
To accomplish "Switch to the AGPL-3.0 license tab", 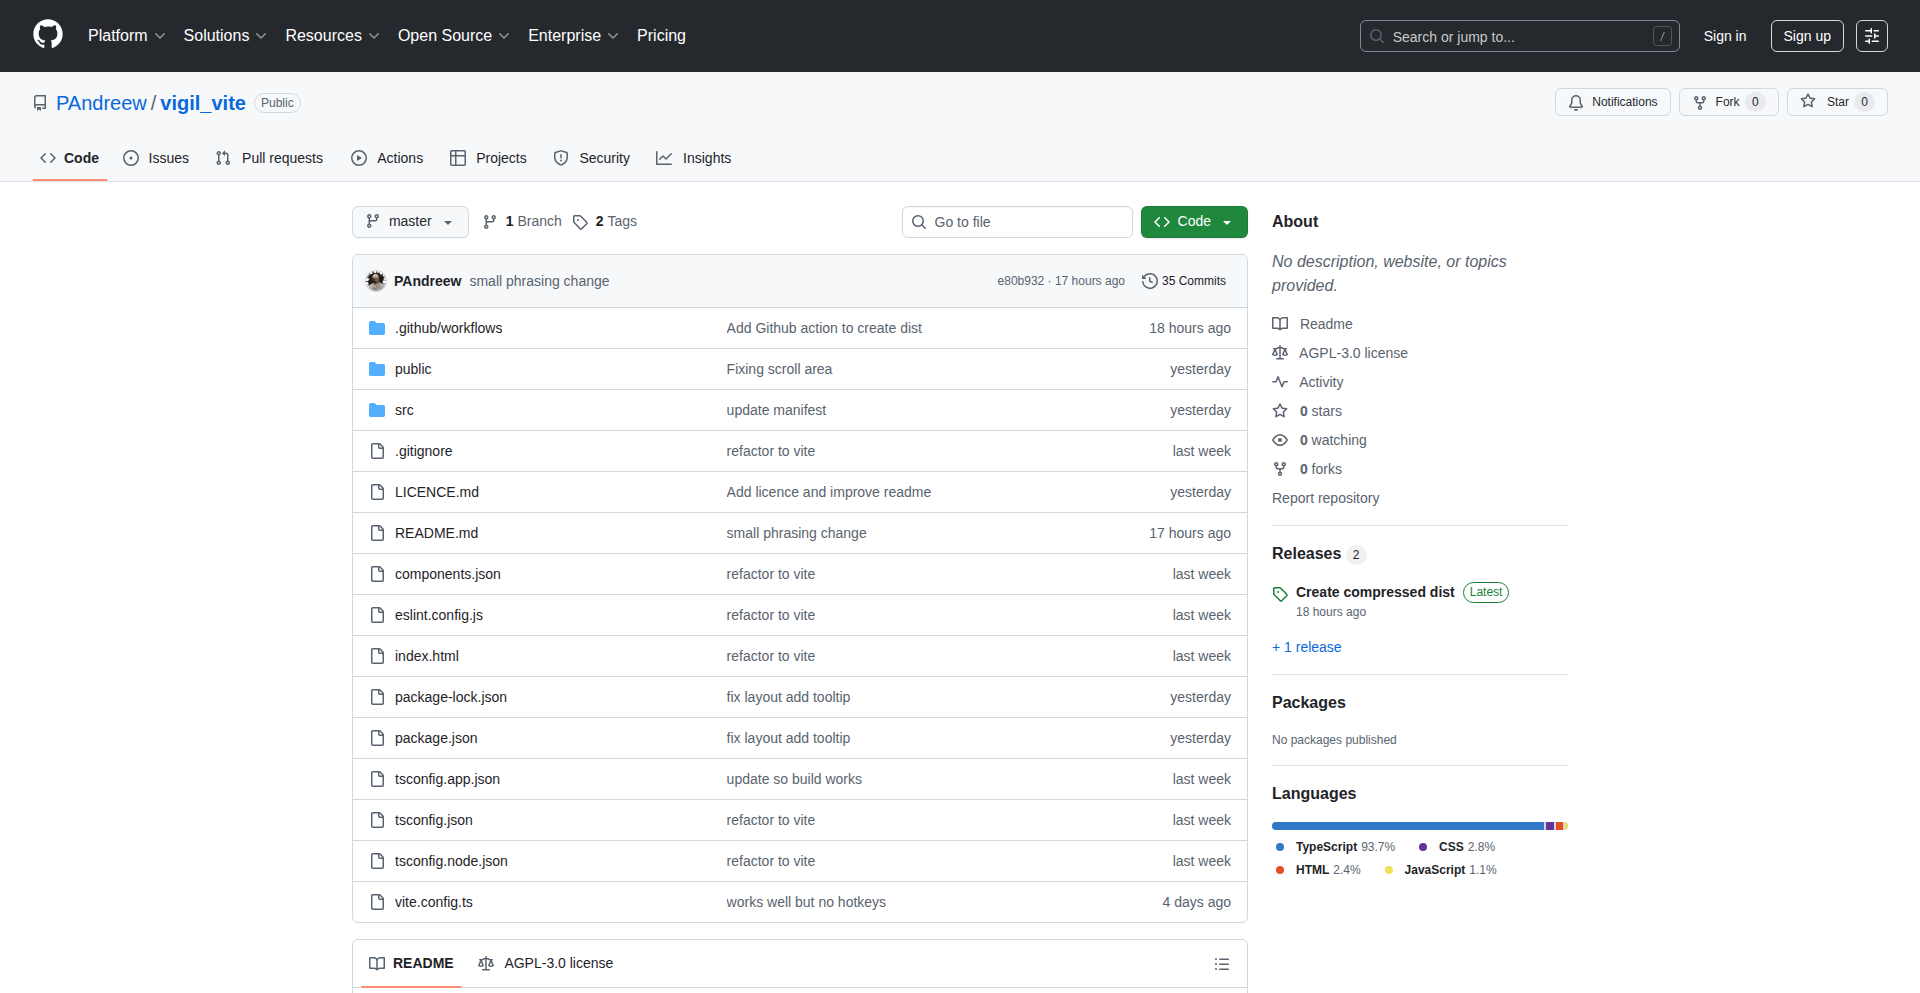I will (546, 963).
